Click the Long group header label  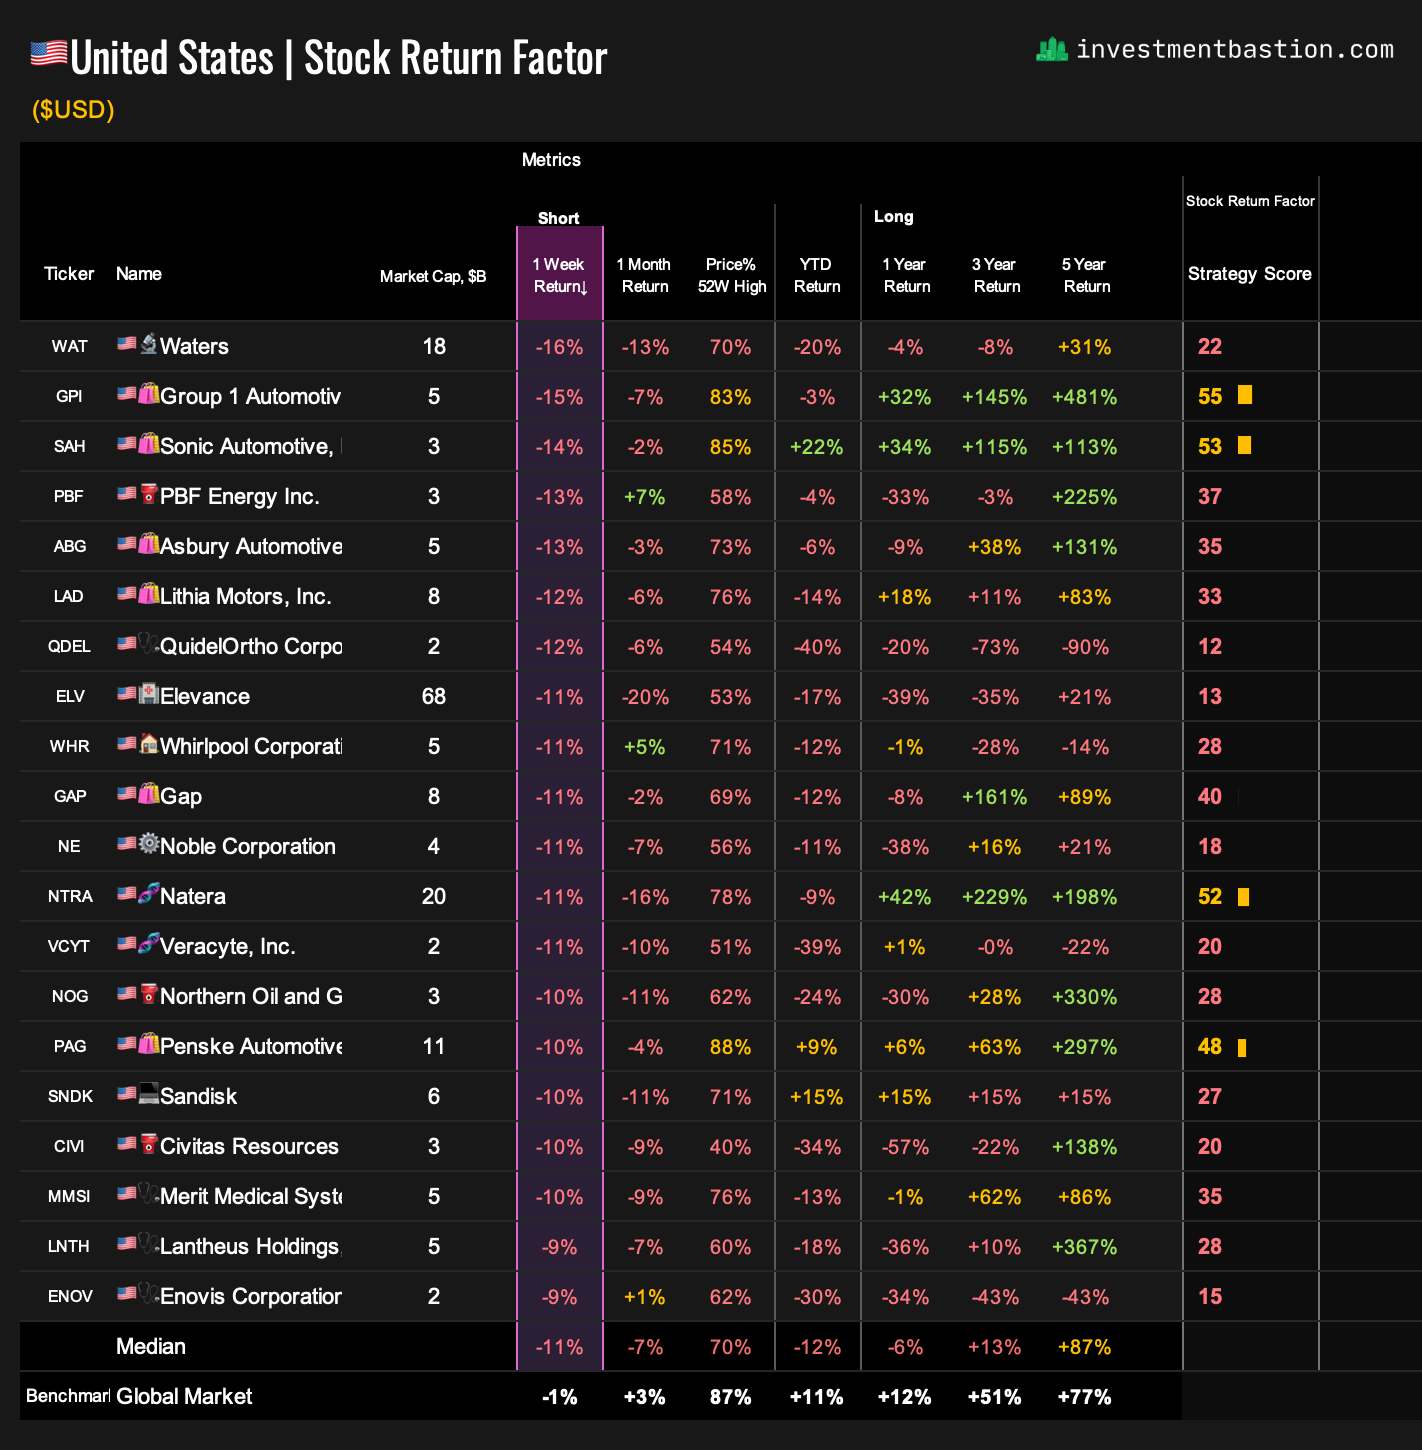click(x=893, y=217)
